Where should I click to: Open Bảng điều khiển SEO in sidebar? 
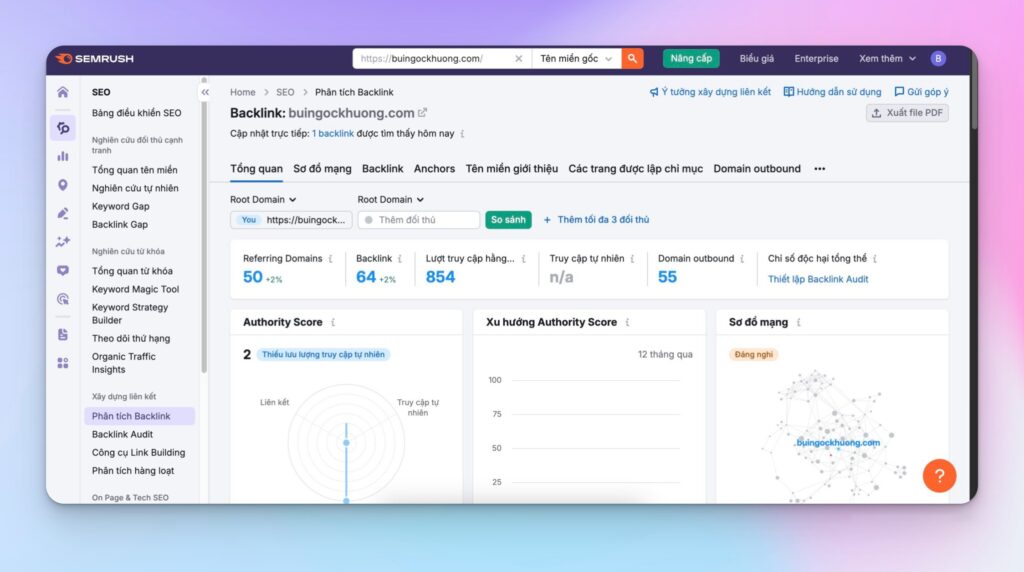136,113
